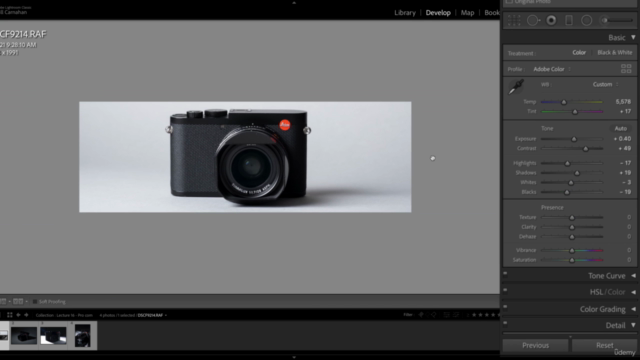640x360 pixels.
Task: Click the Tint slider handle
Action: pyautogui.click(x=575, y=111)
